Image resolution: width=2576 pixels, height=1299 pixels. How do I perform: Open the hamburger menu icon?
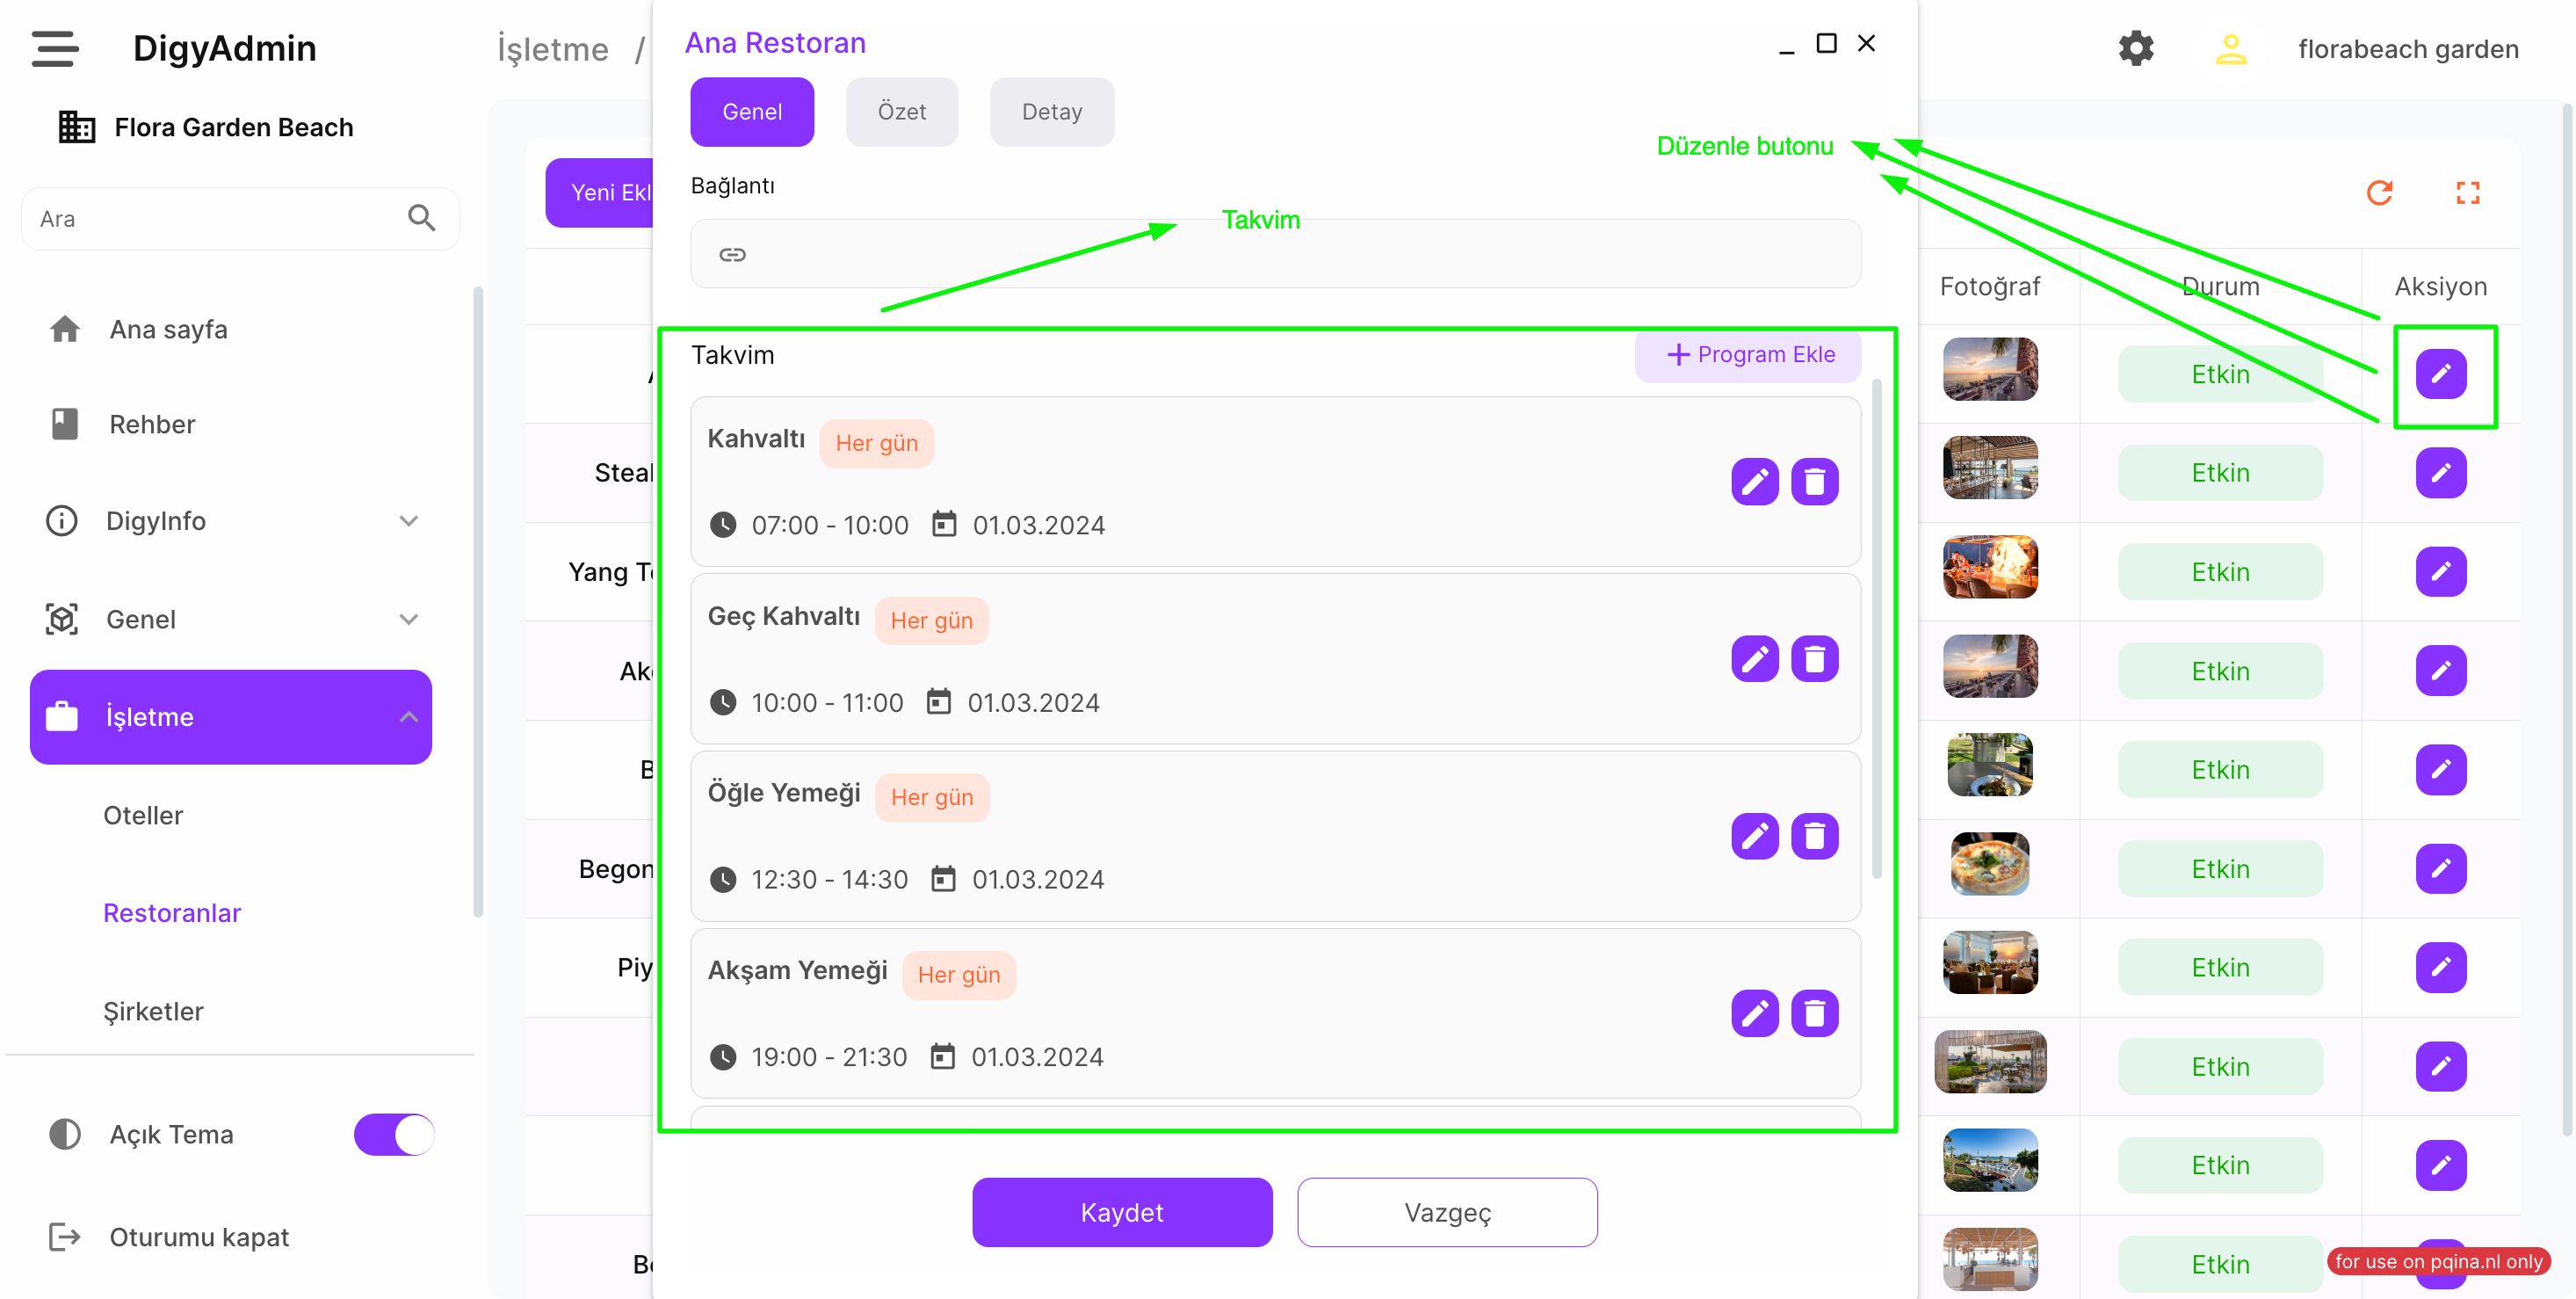coord(54,48)
